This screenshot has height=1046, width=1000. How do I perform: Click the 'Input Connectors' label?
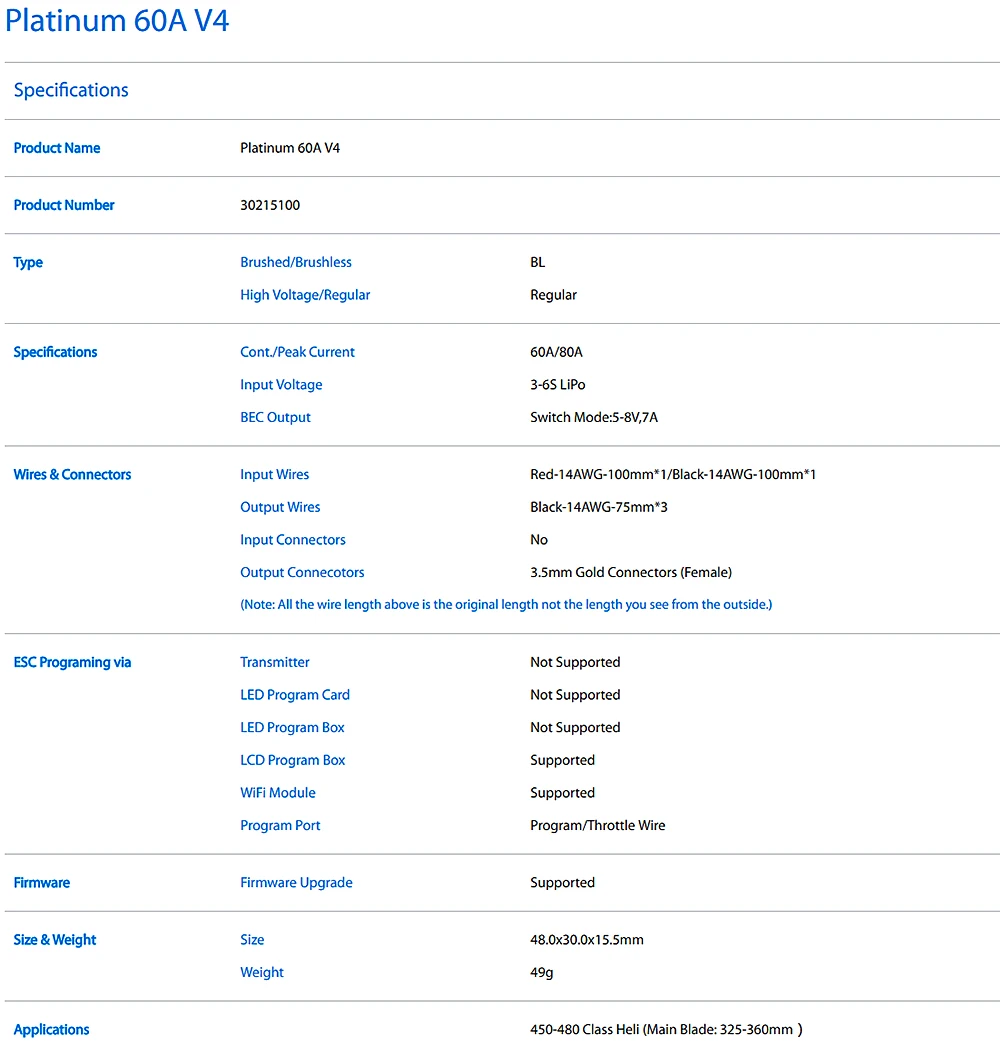[x=293, y=540]
